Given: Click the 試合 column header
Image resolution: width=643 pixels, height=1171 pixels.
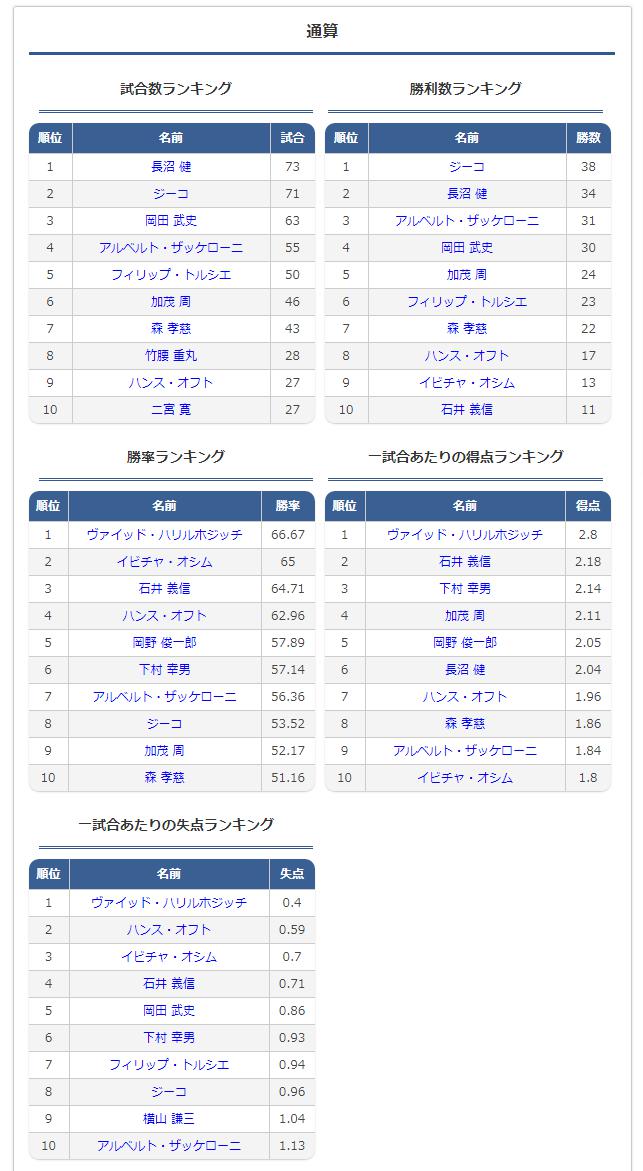Looking at the screenshot, I should [x=292, y=138].
